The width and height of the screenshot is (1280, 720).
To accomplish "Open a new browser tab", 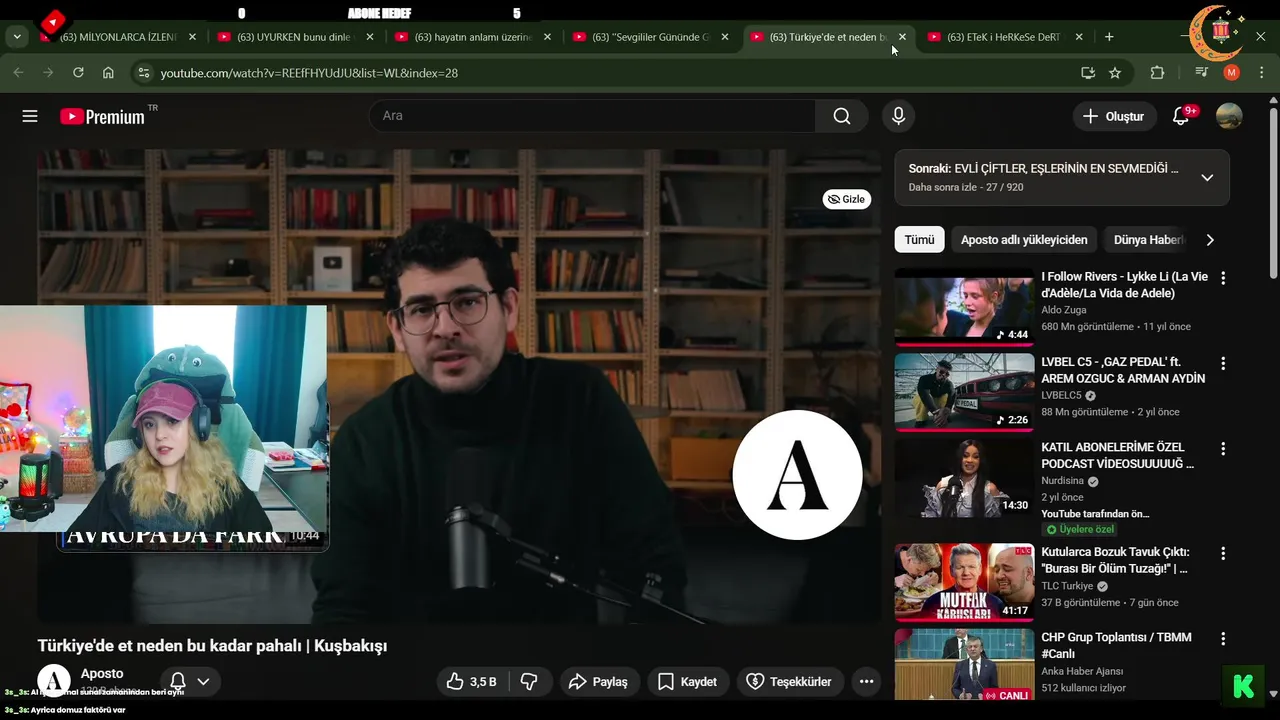I will point(1109,37).
